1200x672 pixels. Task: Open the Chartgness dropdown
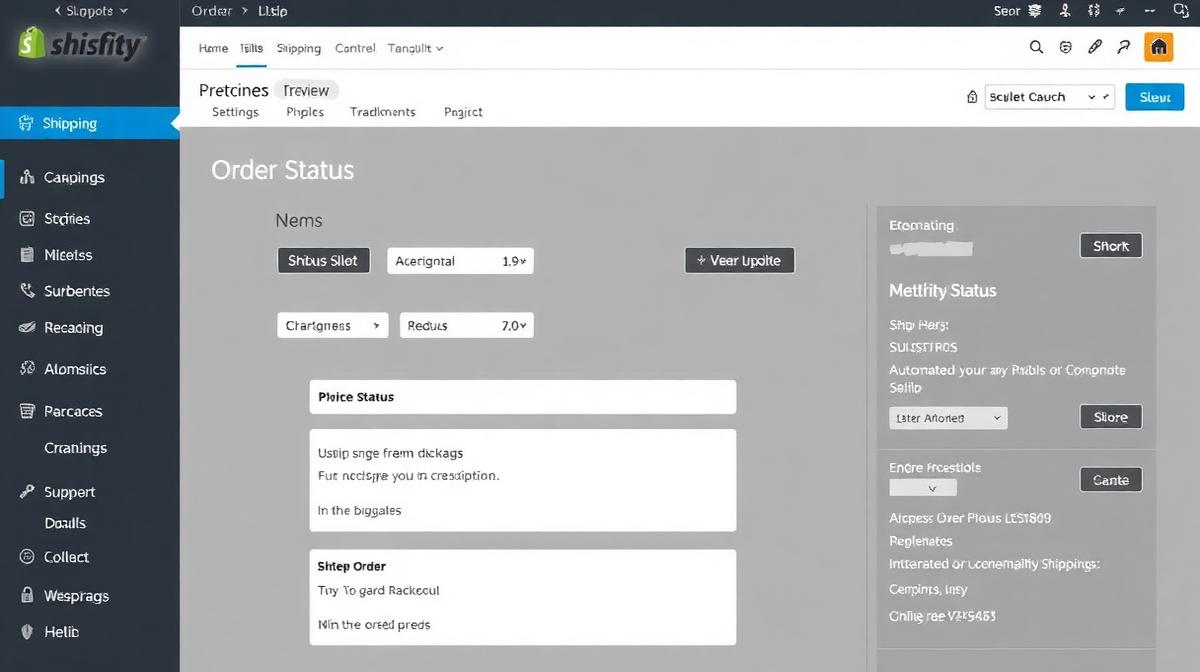point(332,326)
